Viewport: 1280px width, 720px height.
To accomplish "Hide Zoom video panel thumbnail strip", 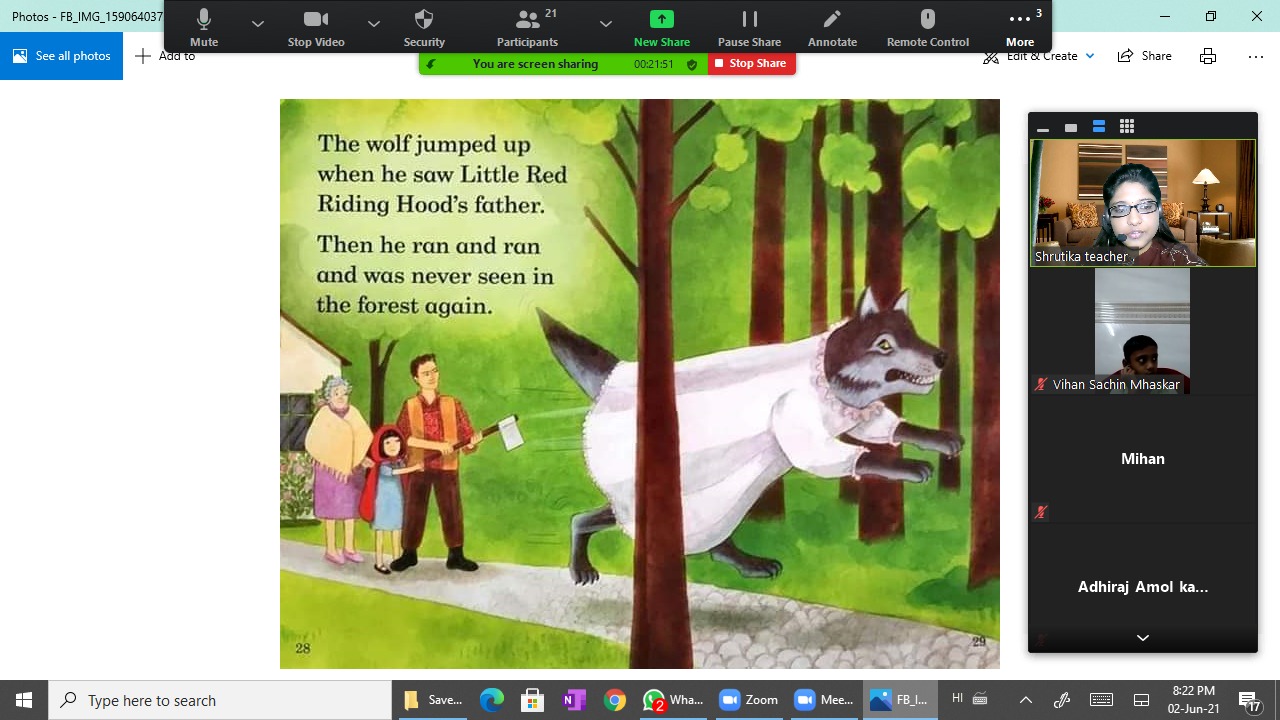I will (1043, 127).
